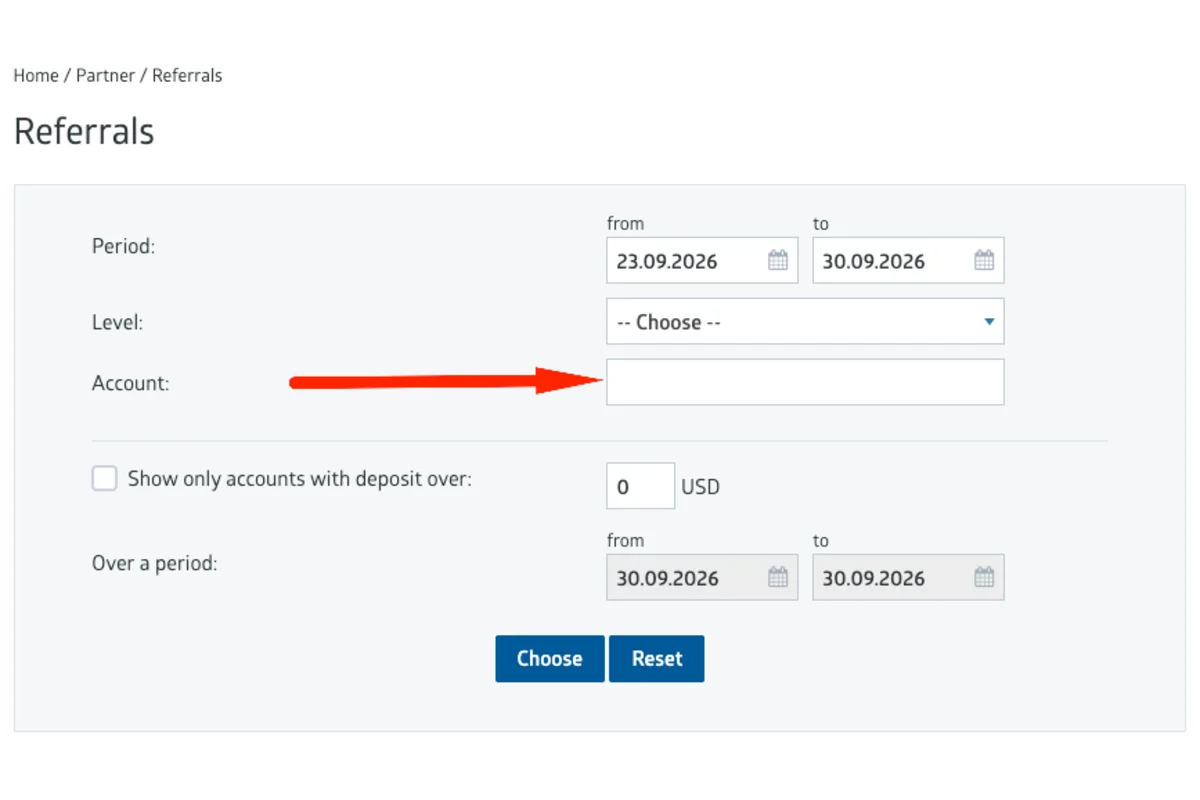Focus the Account text field
The width and height of the screenshot is (1200, 800).
(x=805, y=382)
